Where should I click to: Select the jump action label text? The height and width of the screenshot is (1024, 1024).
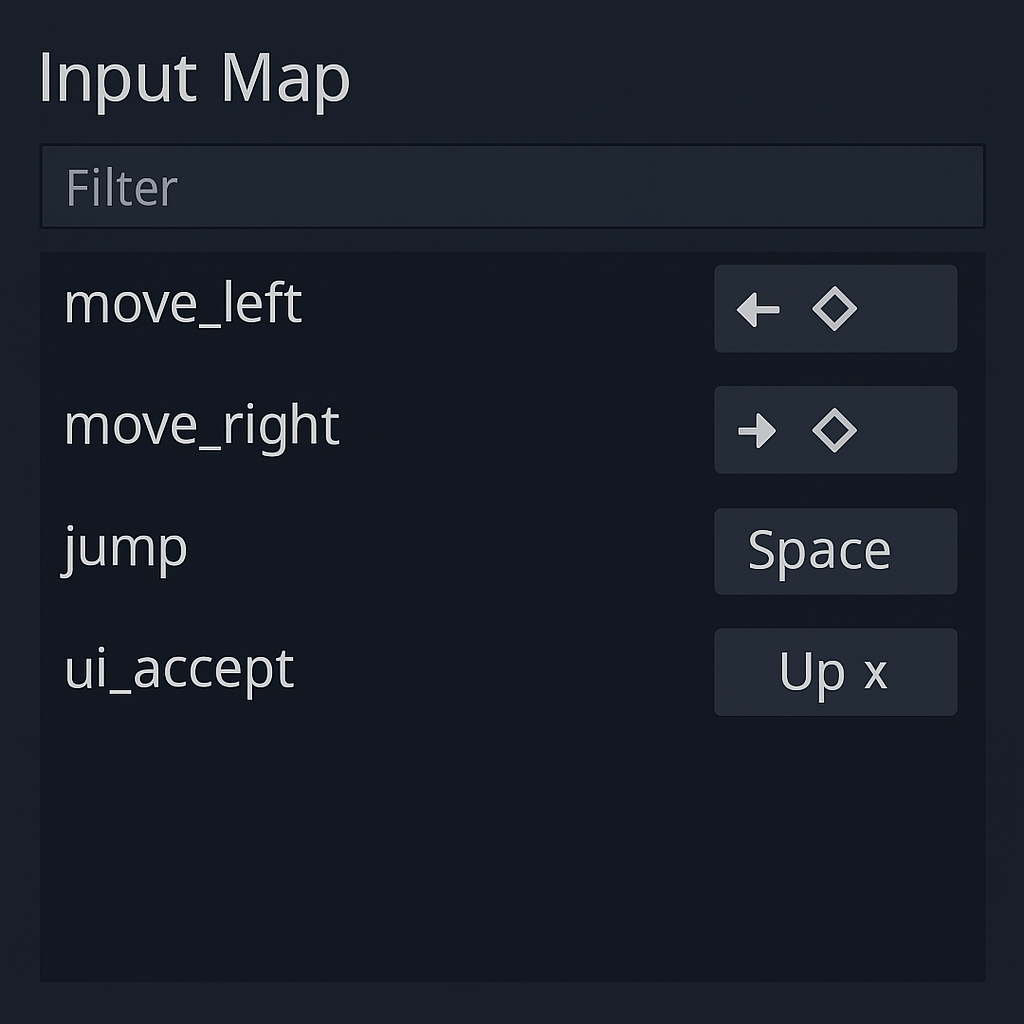click(x=125, y=549)
